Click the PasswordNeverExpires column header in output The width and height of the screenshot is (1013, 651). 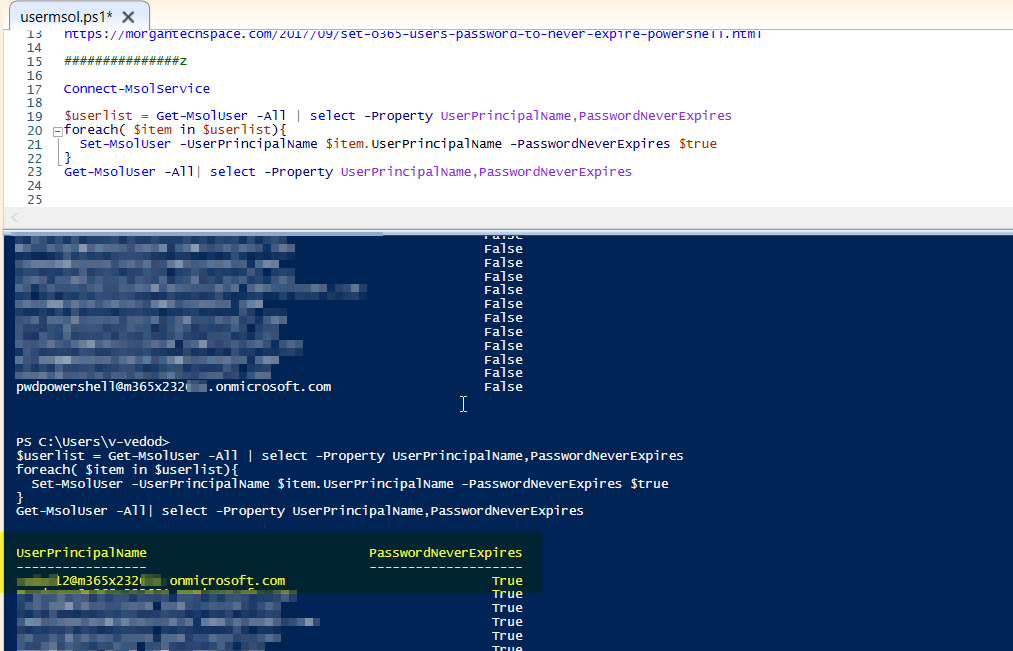click(446, 553)
